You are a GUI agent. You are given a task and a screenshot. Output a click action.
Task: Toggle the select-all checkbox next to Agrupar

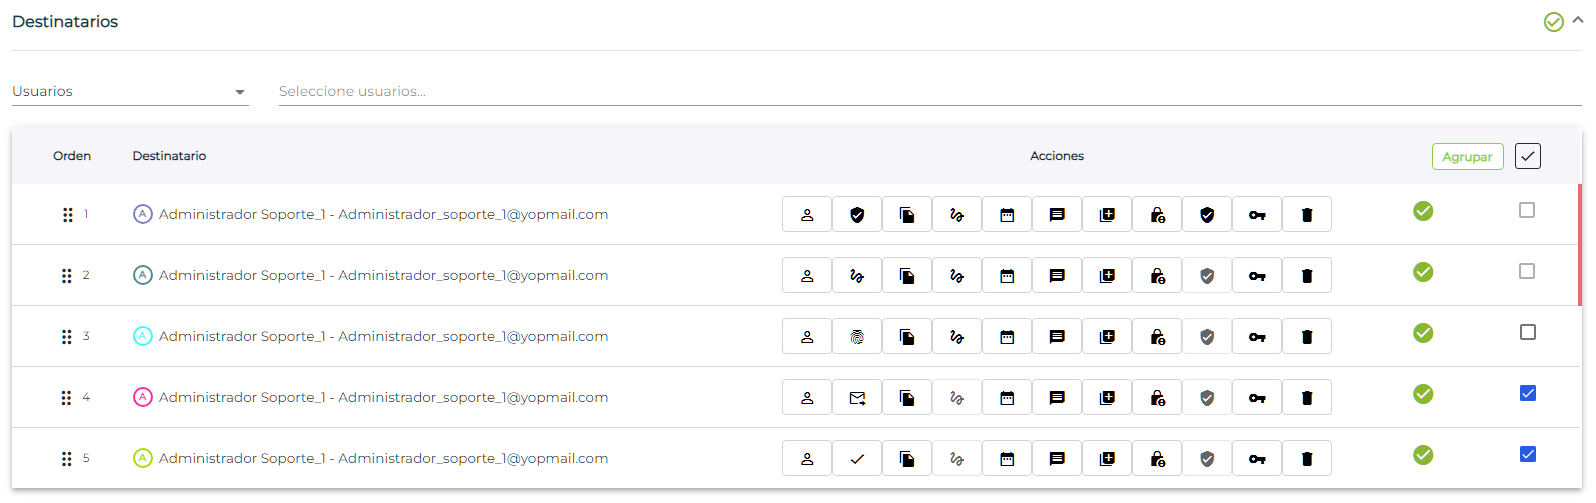[1528, 156]
